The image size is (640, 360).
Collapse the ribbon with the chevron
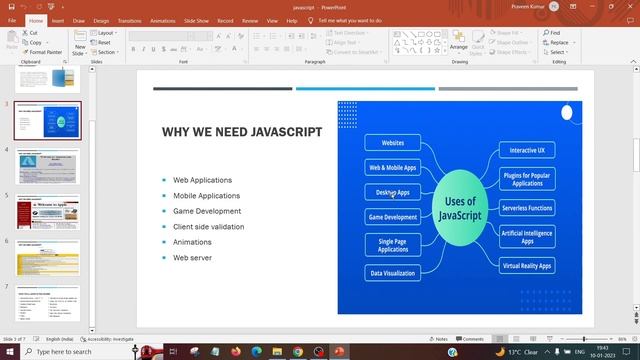[633, 62]
